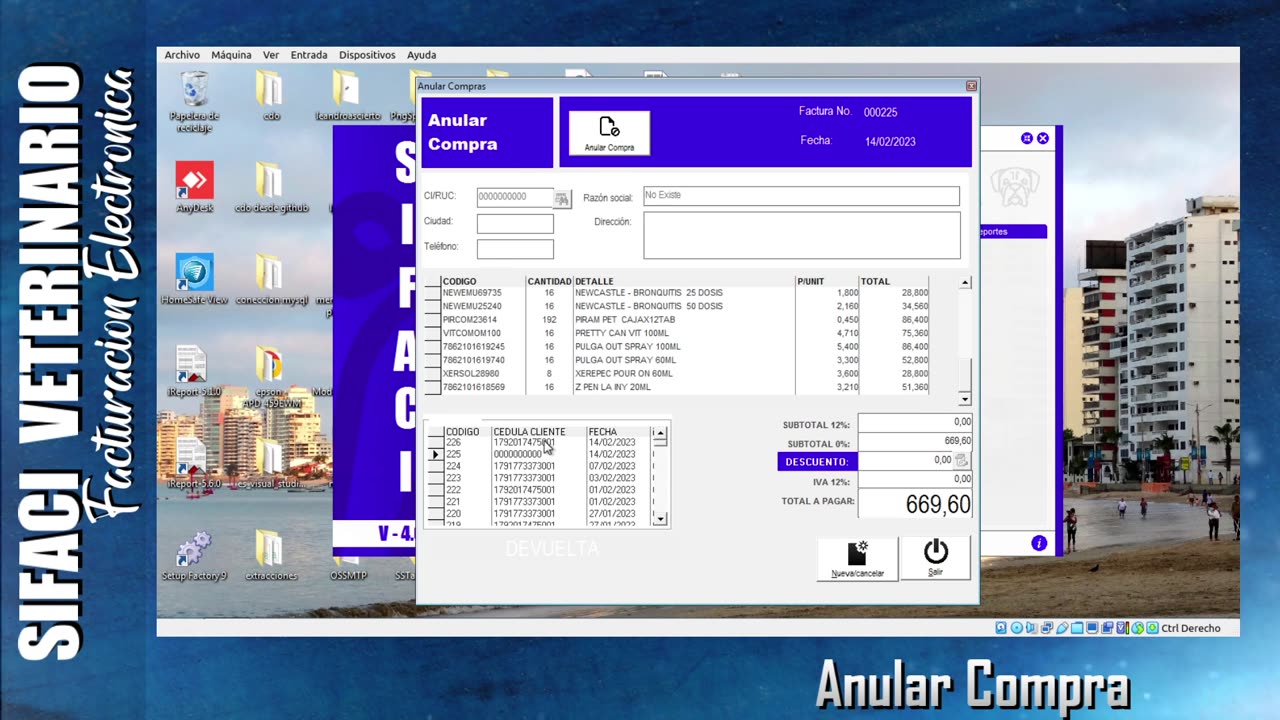Select purchase row with codigo 220

point(540,514)
